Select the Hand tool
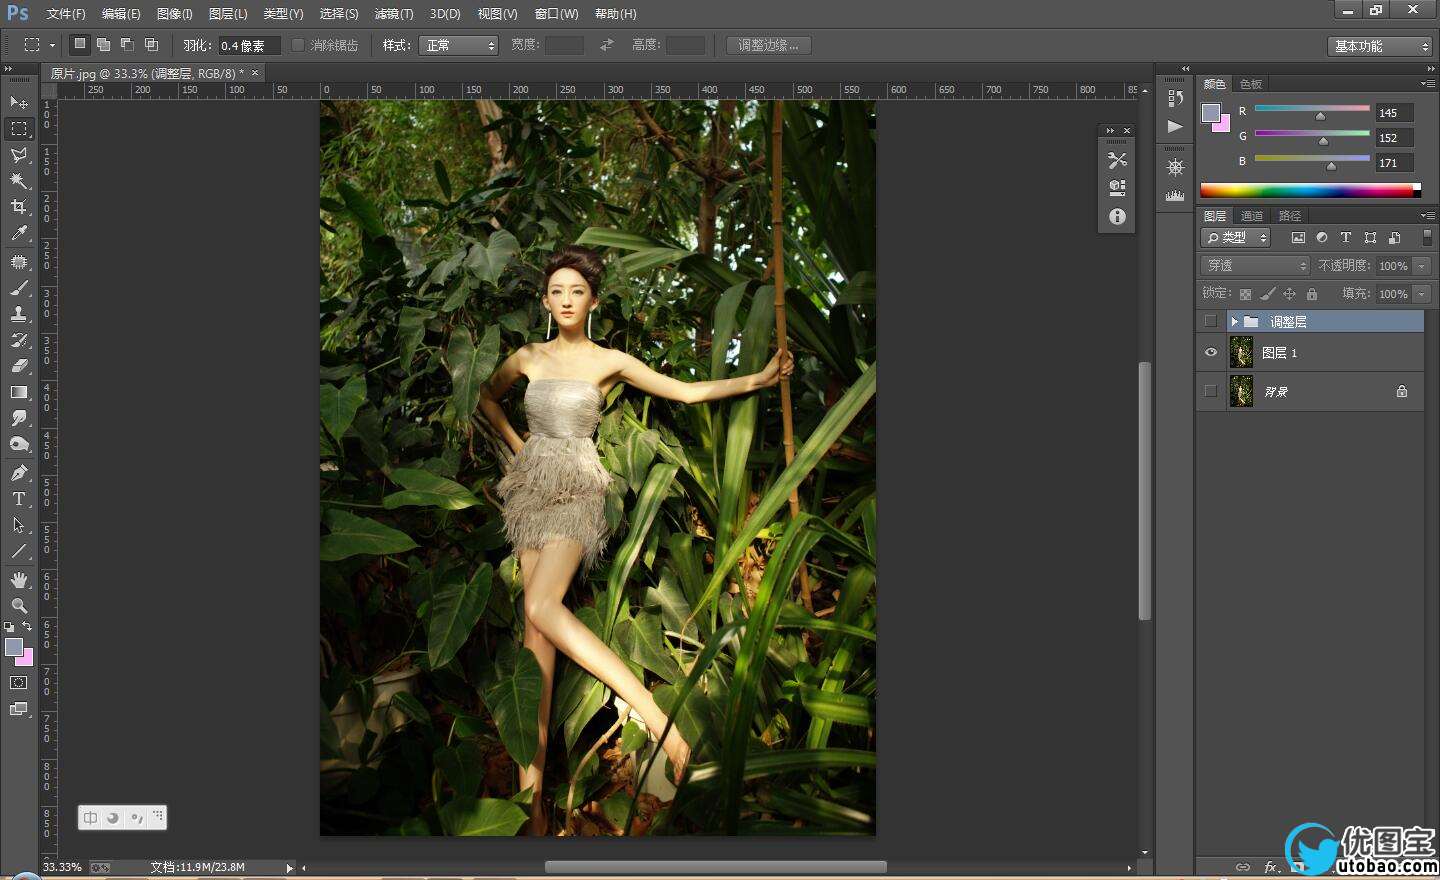 point(19,580)
